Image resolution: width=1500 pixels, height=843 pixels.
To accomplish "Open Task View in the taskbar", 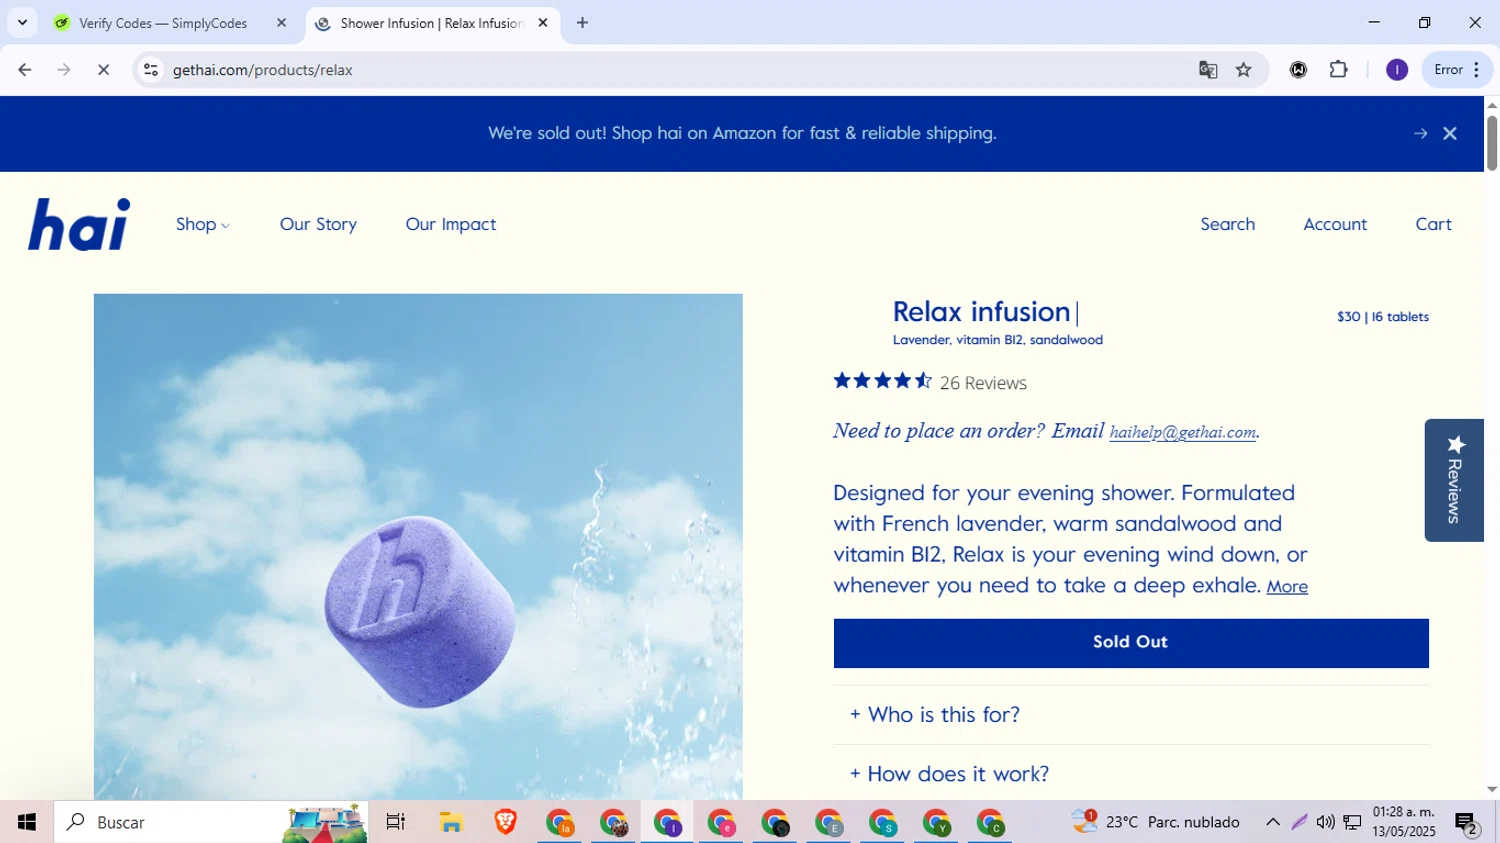I will (x=396, y=822).
